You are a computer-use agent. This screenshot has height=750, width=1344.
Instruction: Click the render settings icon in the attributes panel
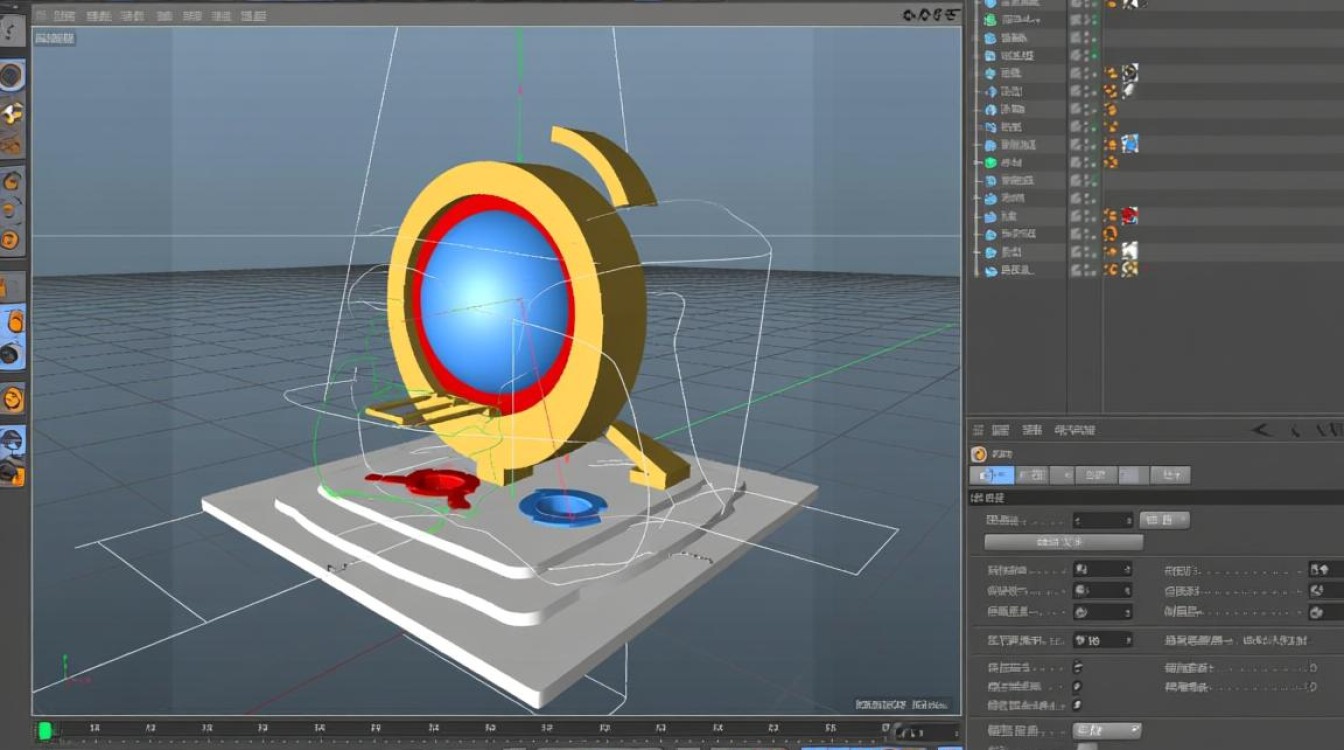click(977, 452)
